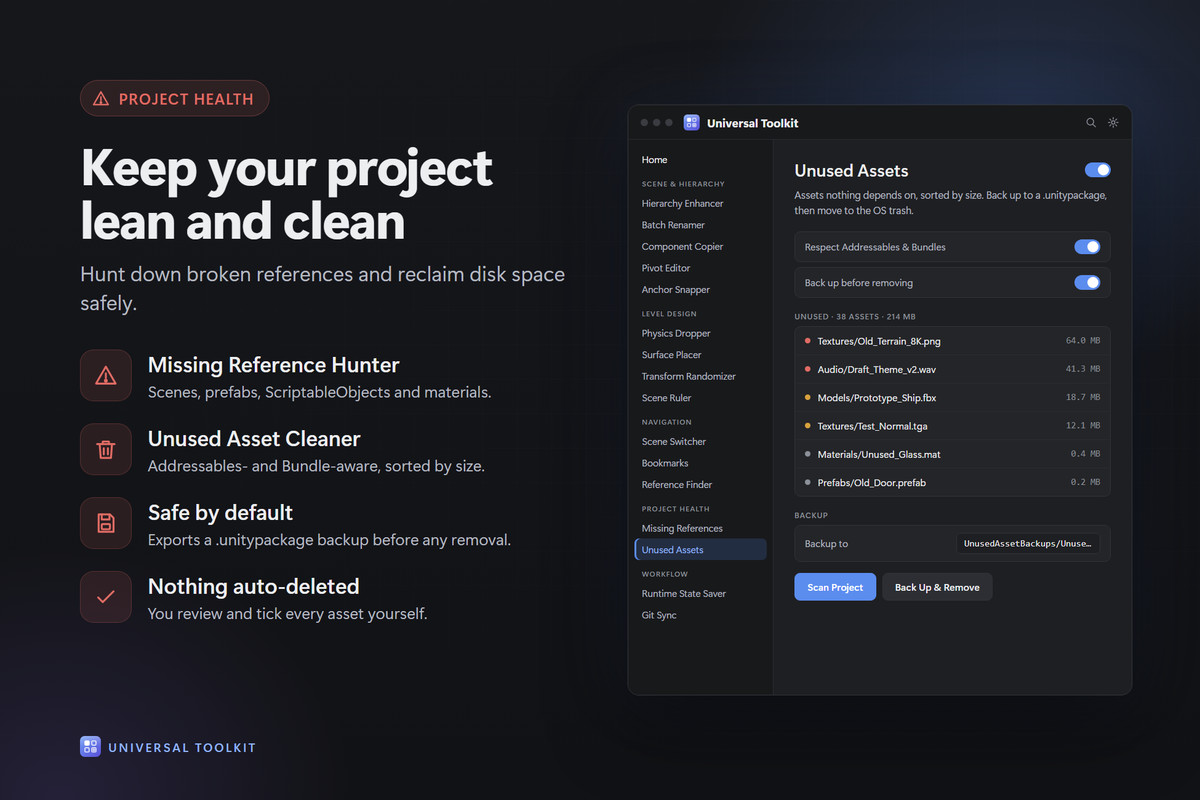Click the Backup to path field
The height and width of the screenshot is (800, 1200).
click(1028, 544)
